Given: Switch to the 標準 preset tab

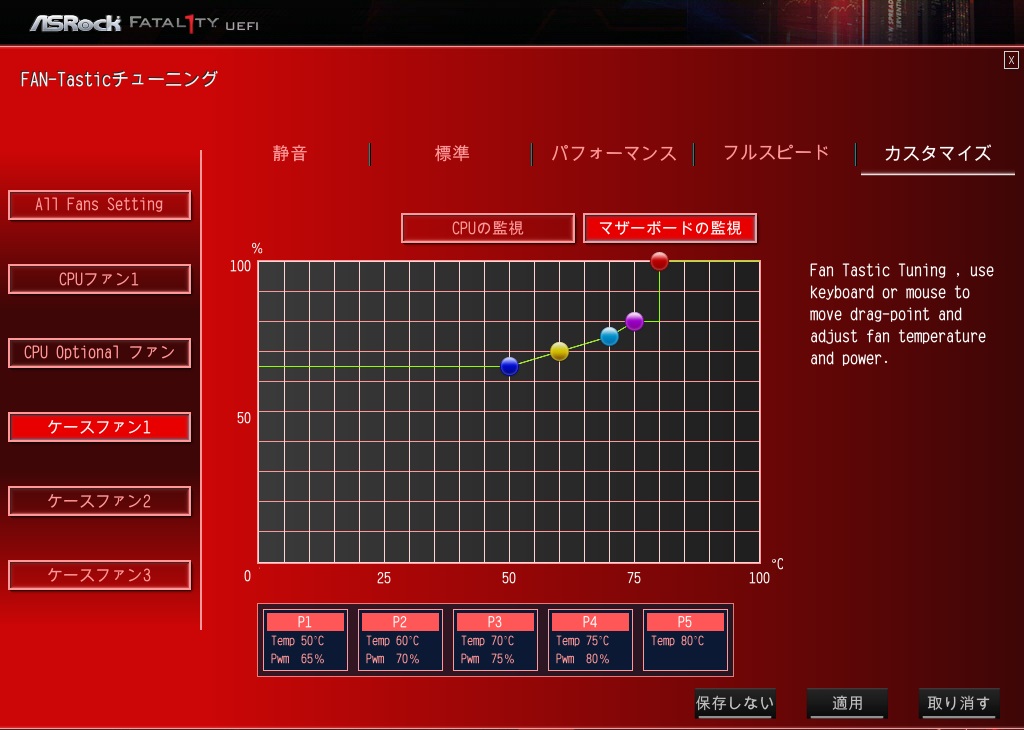Looking at the screenshot, I should click(452, 153).
